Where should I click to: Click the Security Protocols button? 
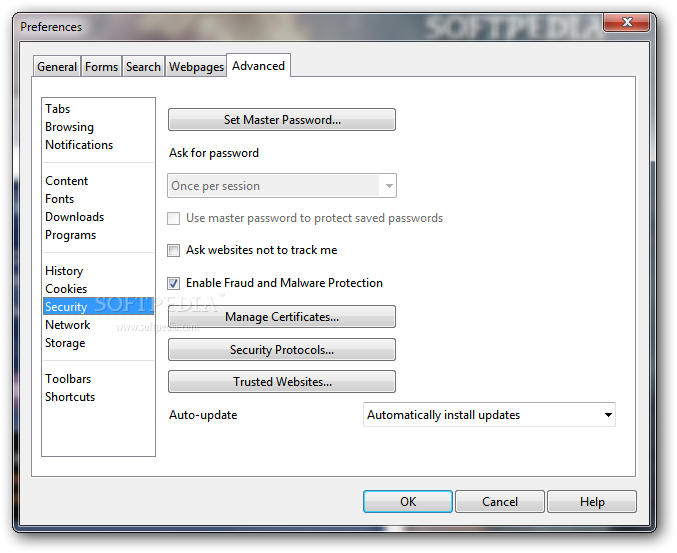pos(282,350)
